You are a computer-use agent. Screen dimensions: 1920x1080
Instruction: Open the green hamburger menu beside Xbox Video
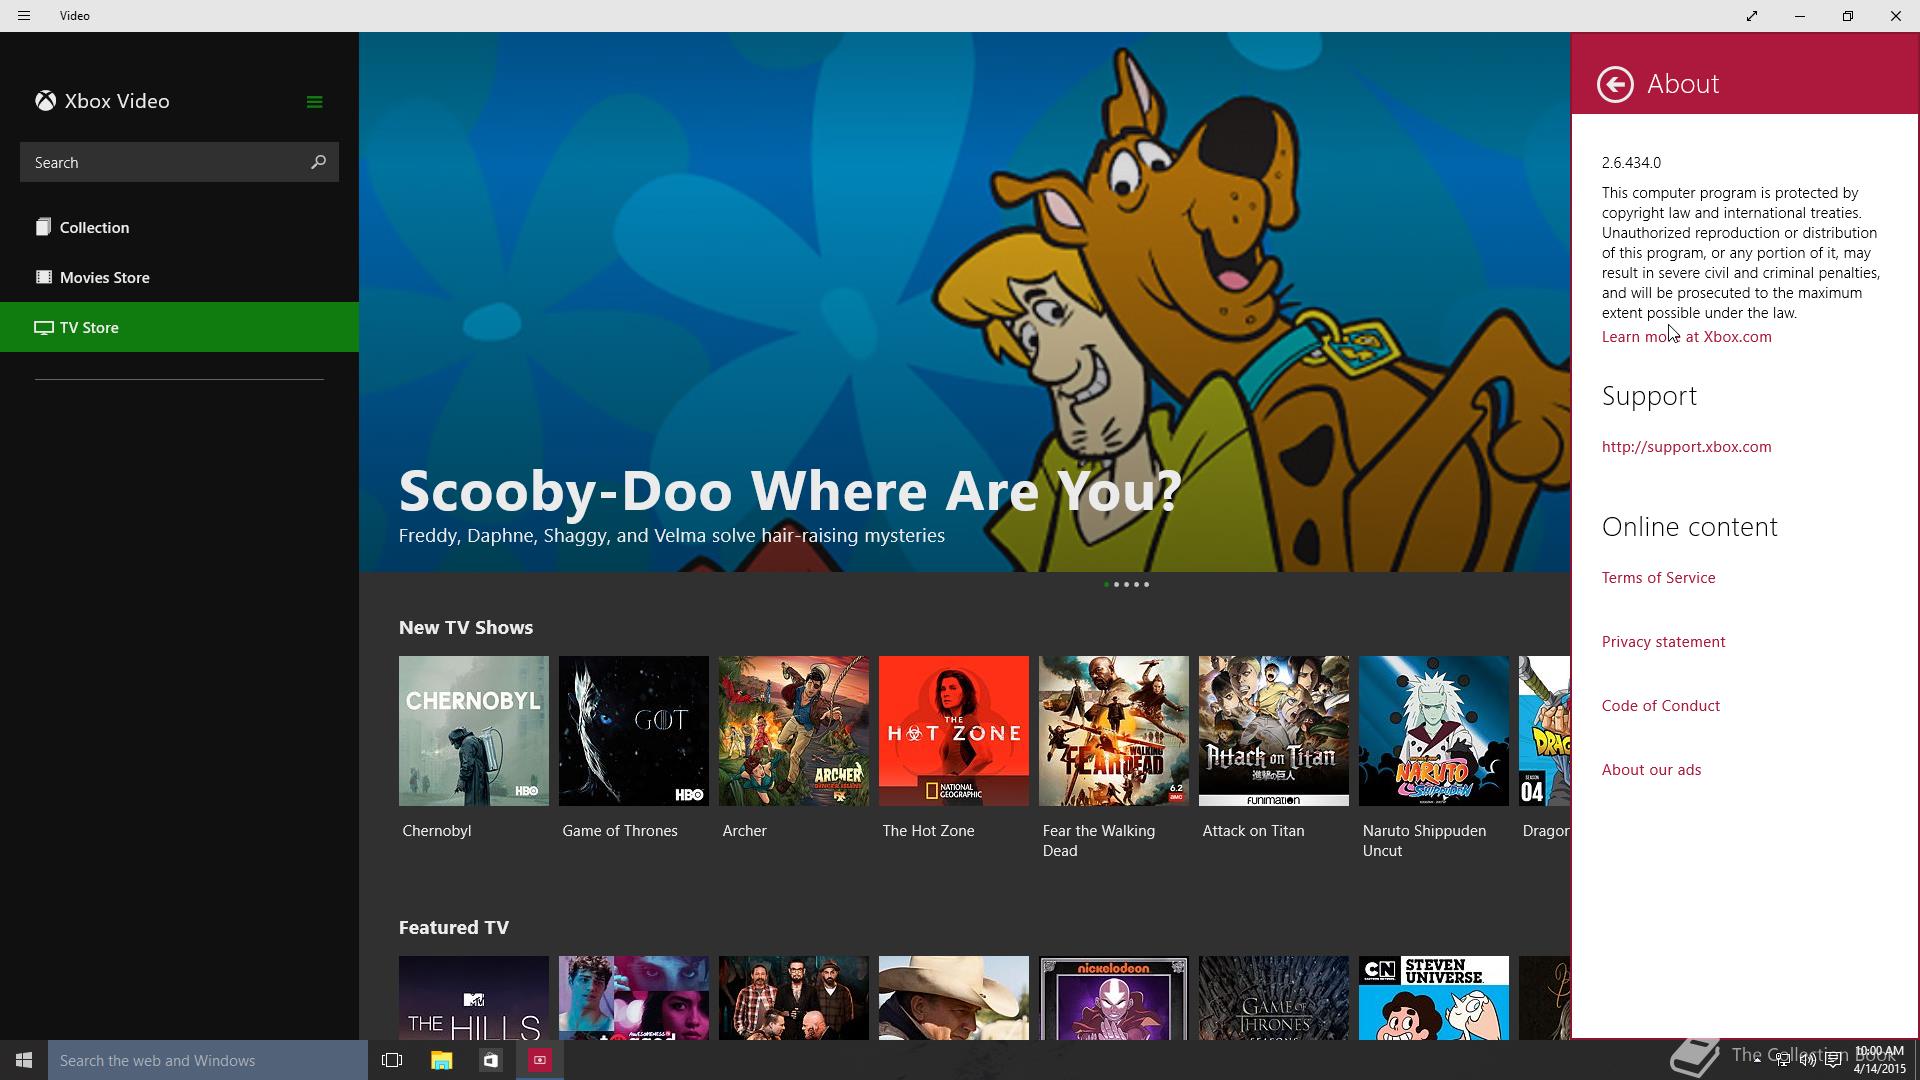click(314, 102)
